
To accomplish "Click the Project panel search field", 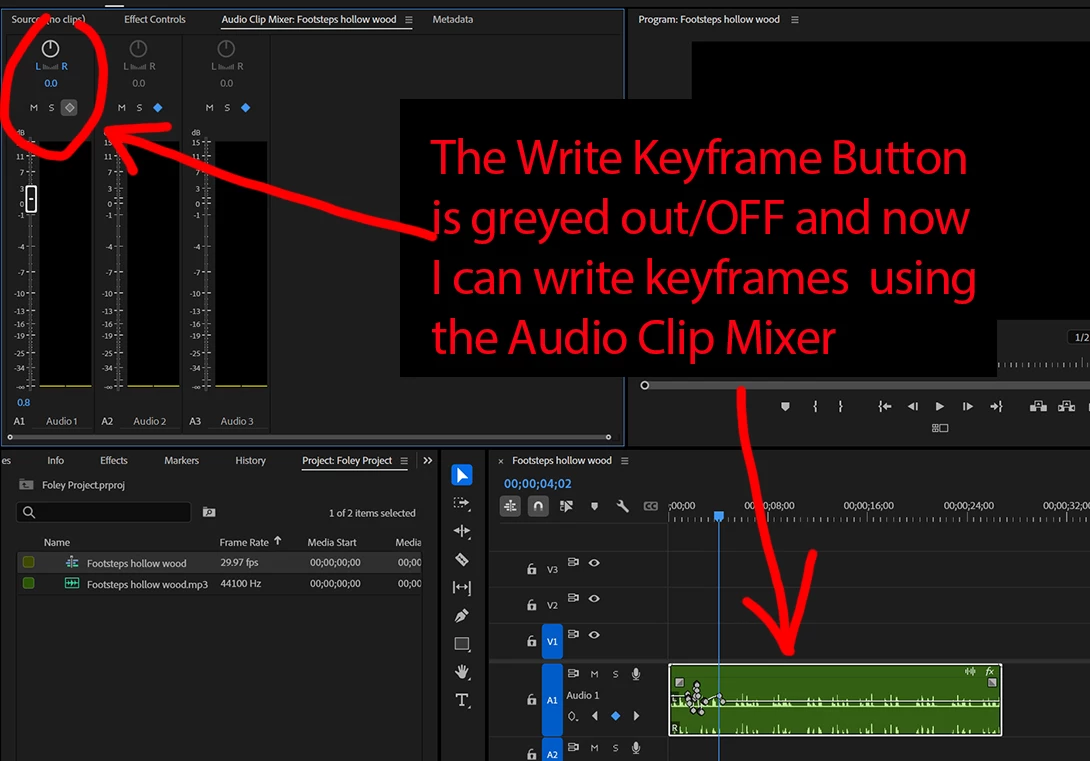I will click(x=104, y=512).
